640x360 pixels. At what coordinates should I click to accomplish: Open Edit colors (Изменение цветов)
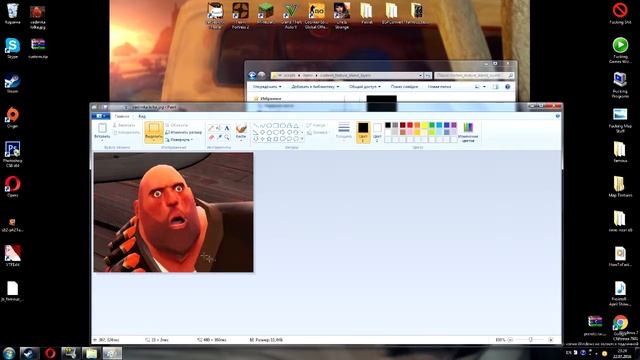coord(468,133)
